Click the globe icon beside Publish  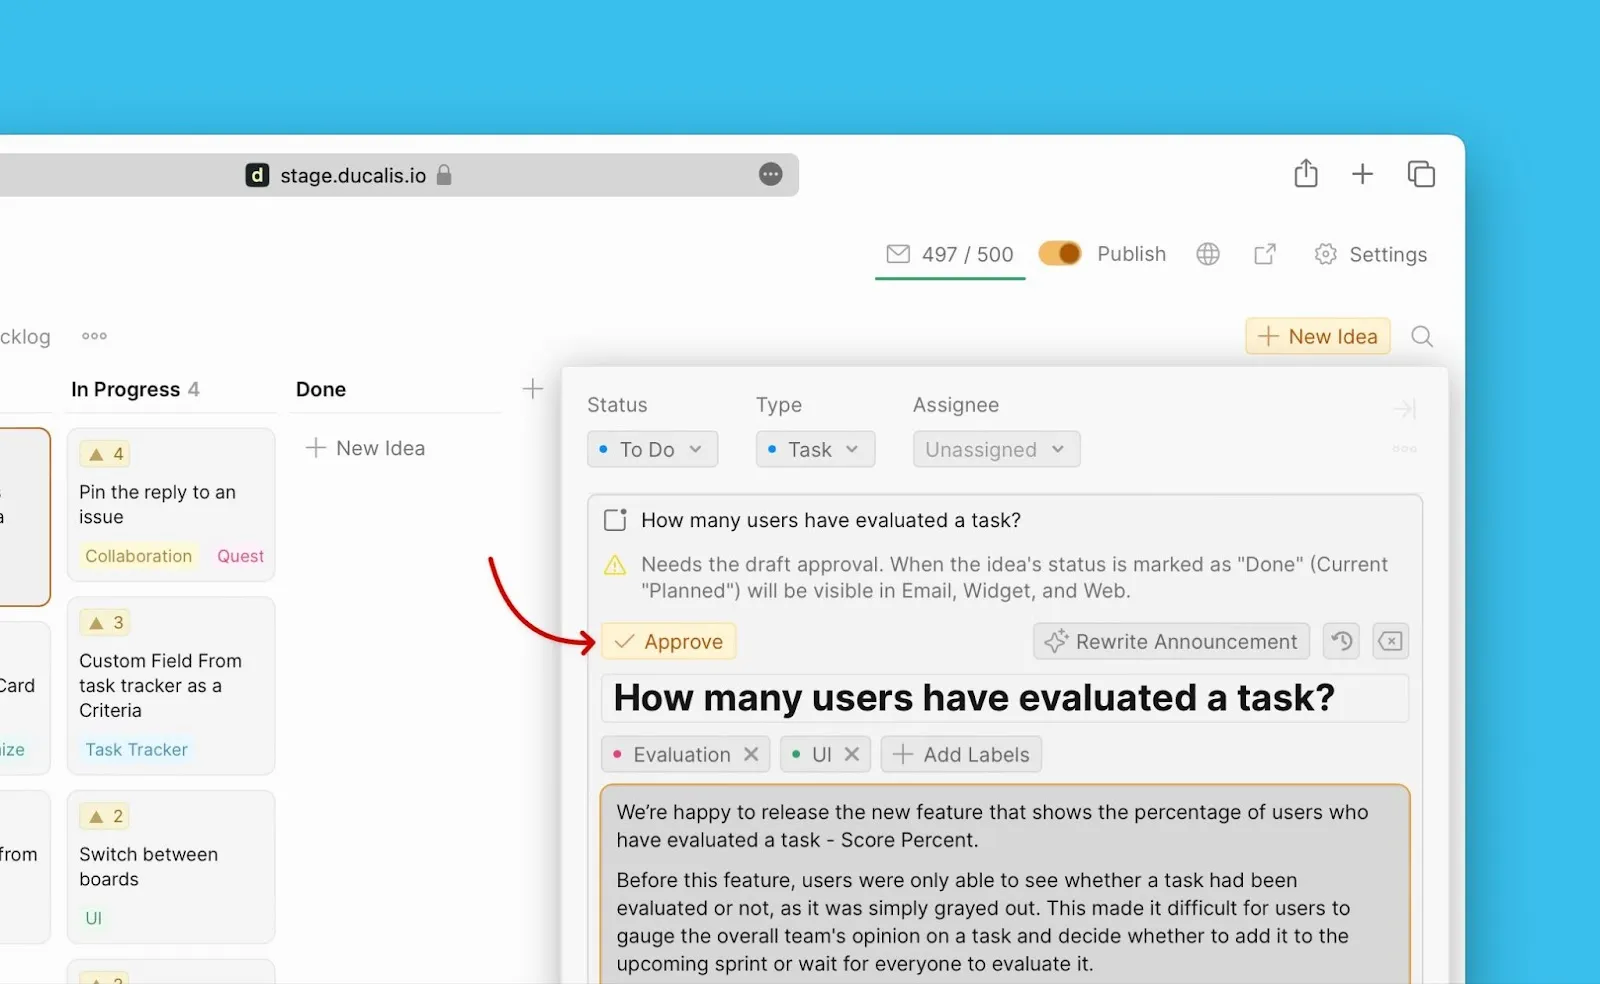click(1208, 254)
